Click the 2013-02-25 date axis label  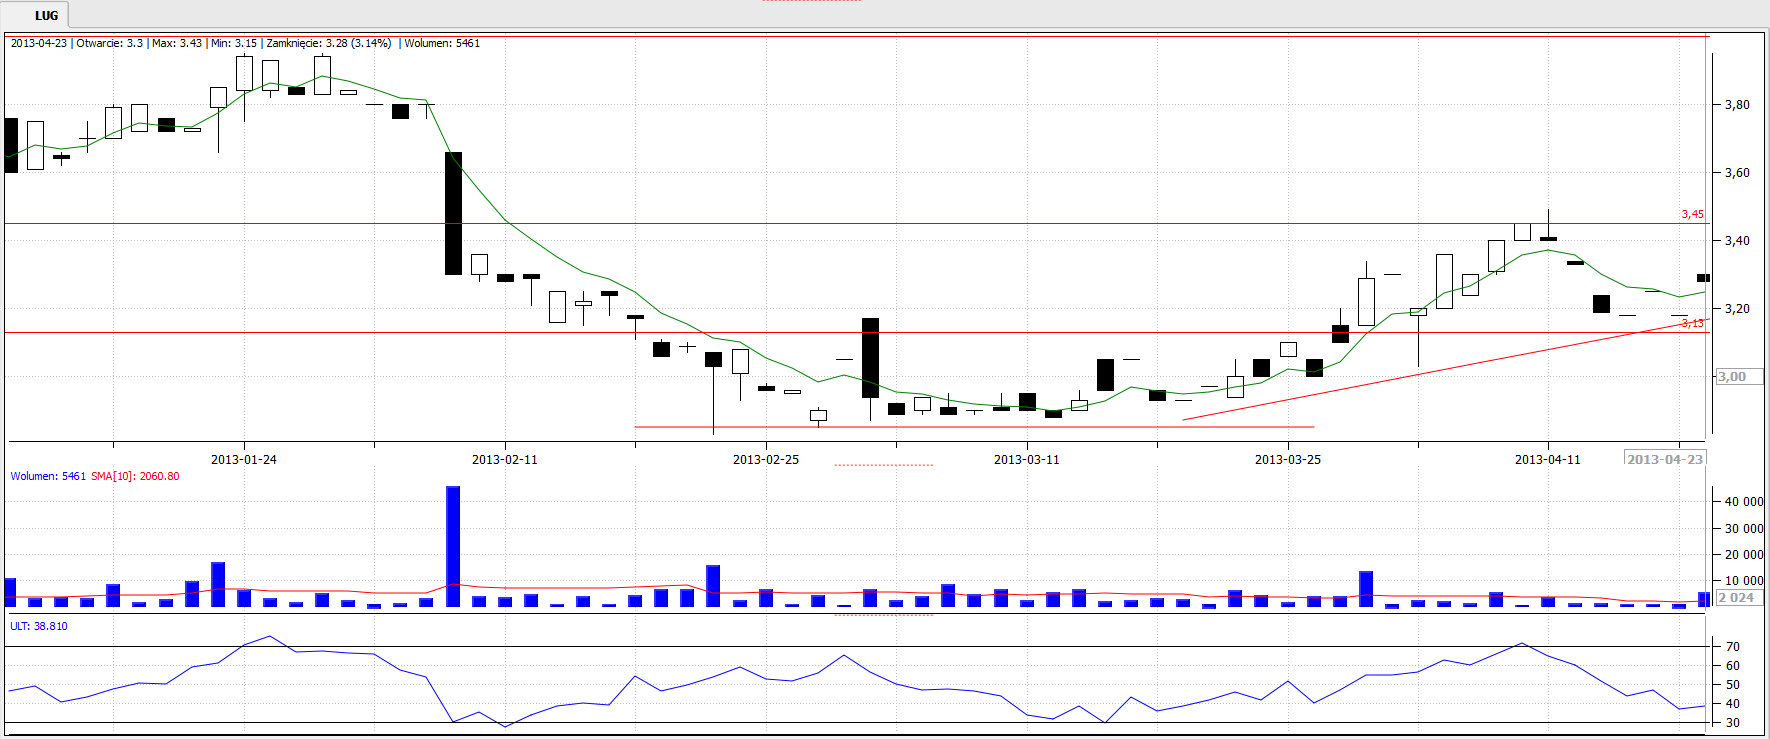pyautogui.click(x=766, y=459)
